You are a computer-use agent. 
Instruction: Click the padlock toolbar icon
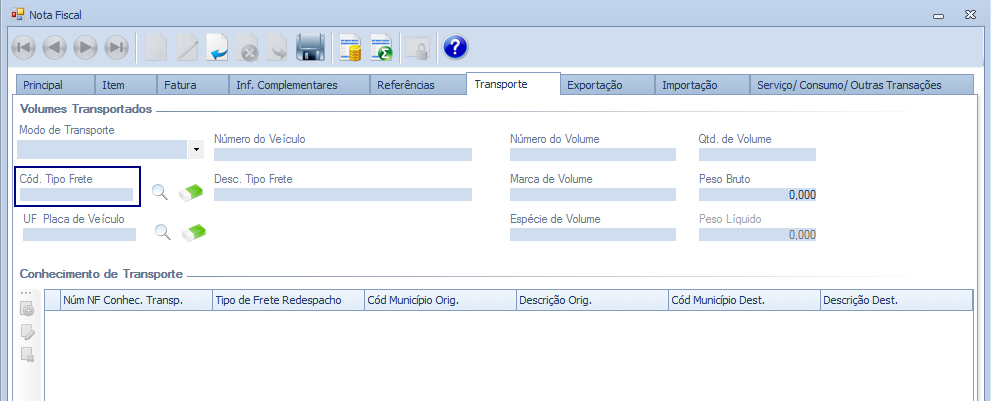coord(417,47)
